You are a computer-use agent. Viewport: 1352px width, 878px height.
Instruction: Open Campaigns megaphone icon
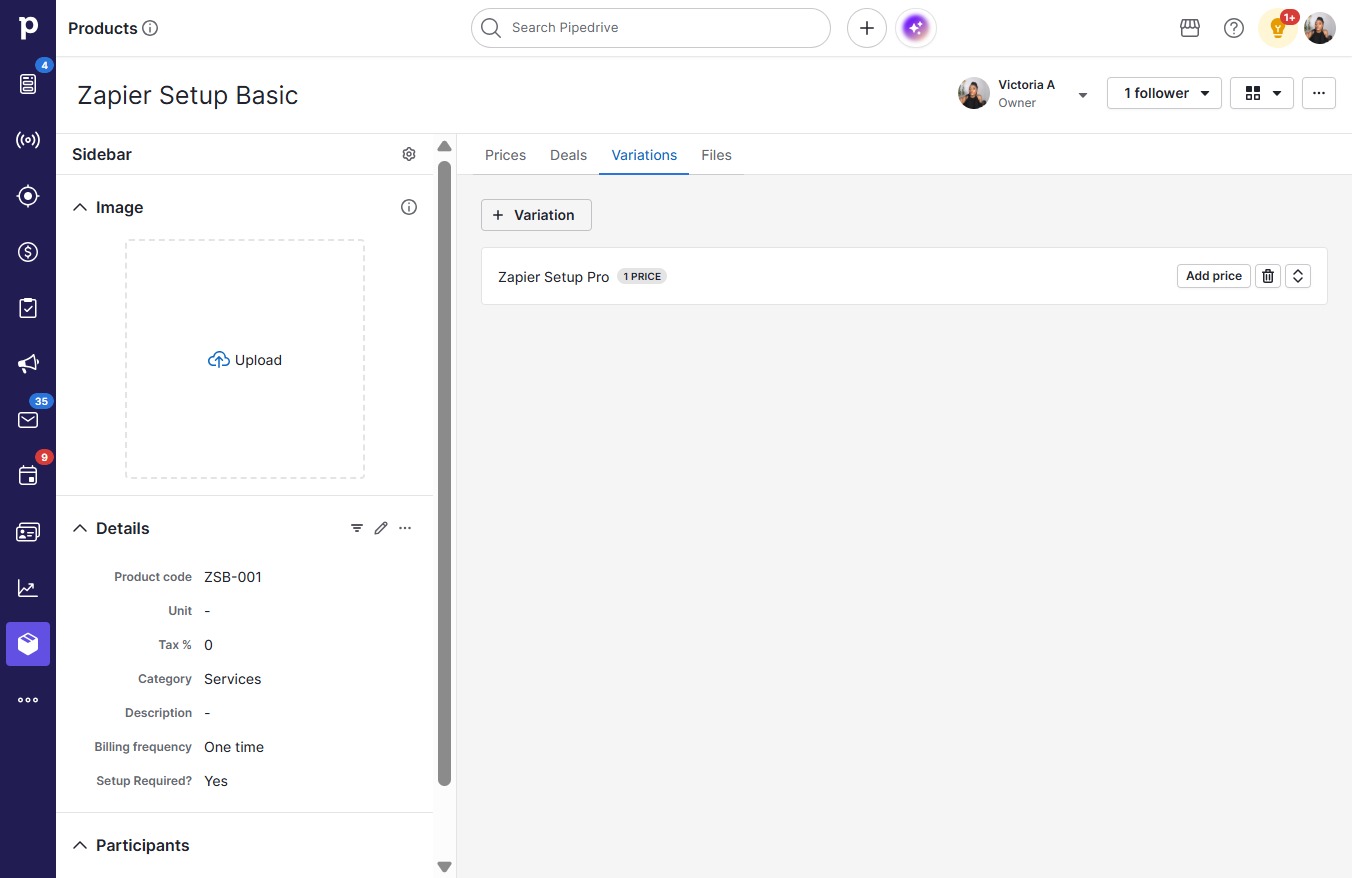pos(28,364)
